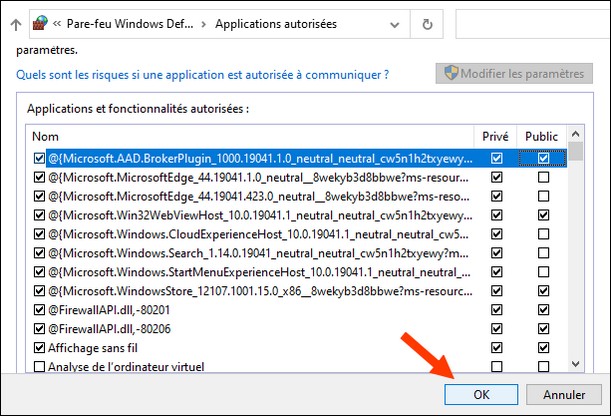The image size is (611, 416).
Task: Open Pare-feu Windows Def... breadcrumb
Action: click(x=130, y=24)
